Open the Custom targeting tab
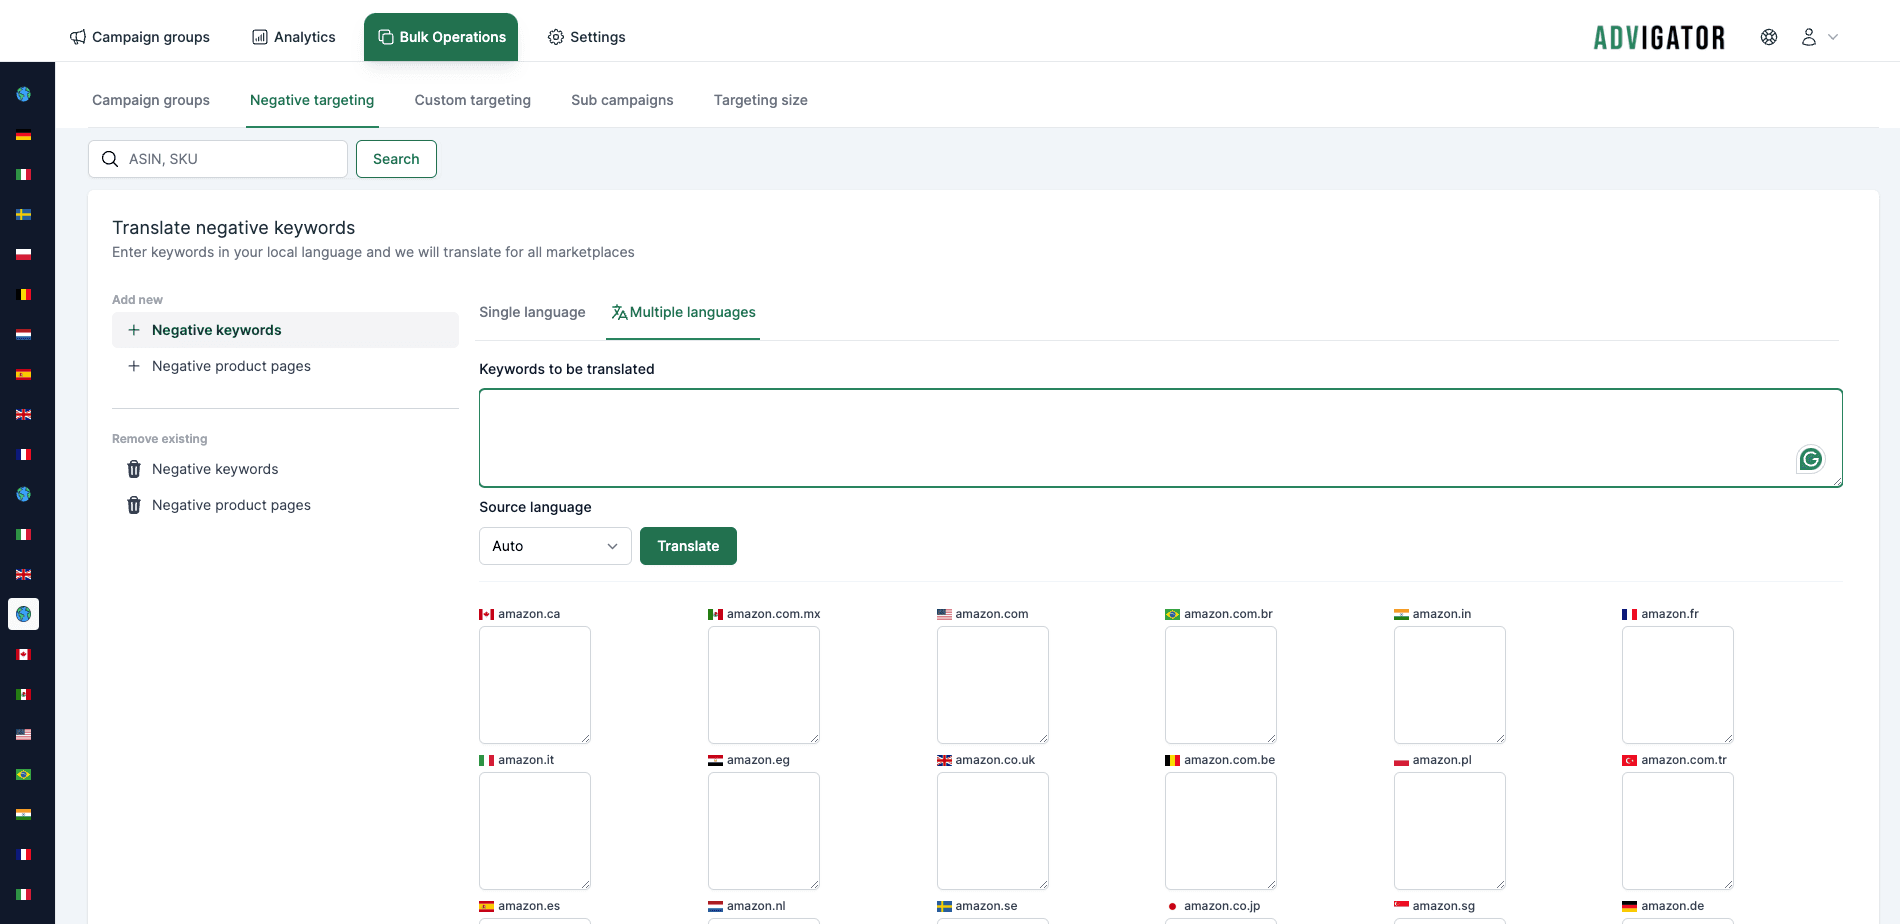Screen dimensions: 1900x924 [472, 100]
